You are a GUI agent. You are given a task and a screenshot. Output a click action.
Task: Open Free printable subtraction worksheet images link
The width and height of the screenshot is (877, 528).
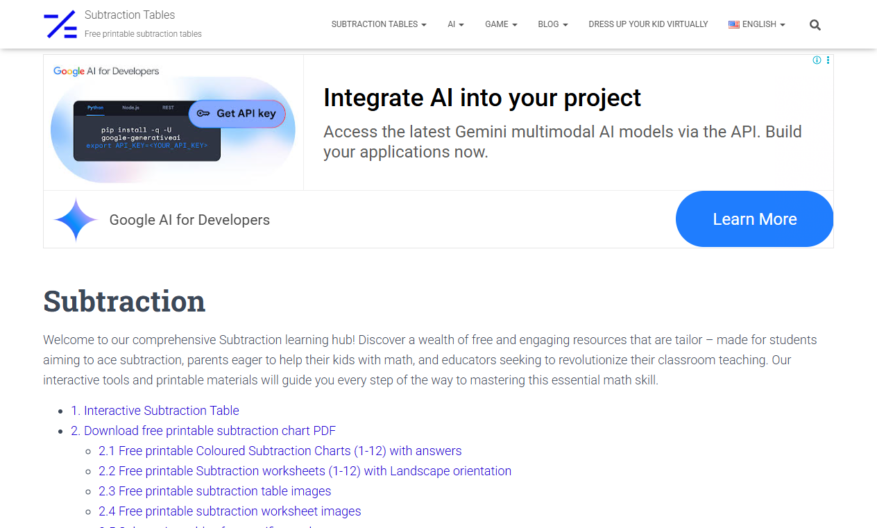(229, 511)
